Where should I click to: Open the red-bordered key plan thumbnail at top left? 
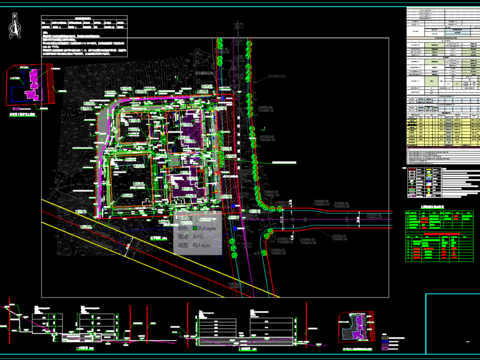pos(29,85)
